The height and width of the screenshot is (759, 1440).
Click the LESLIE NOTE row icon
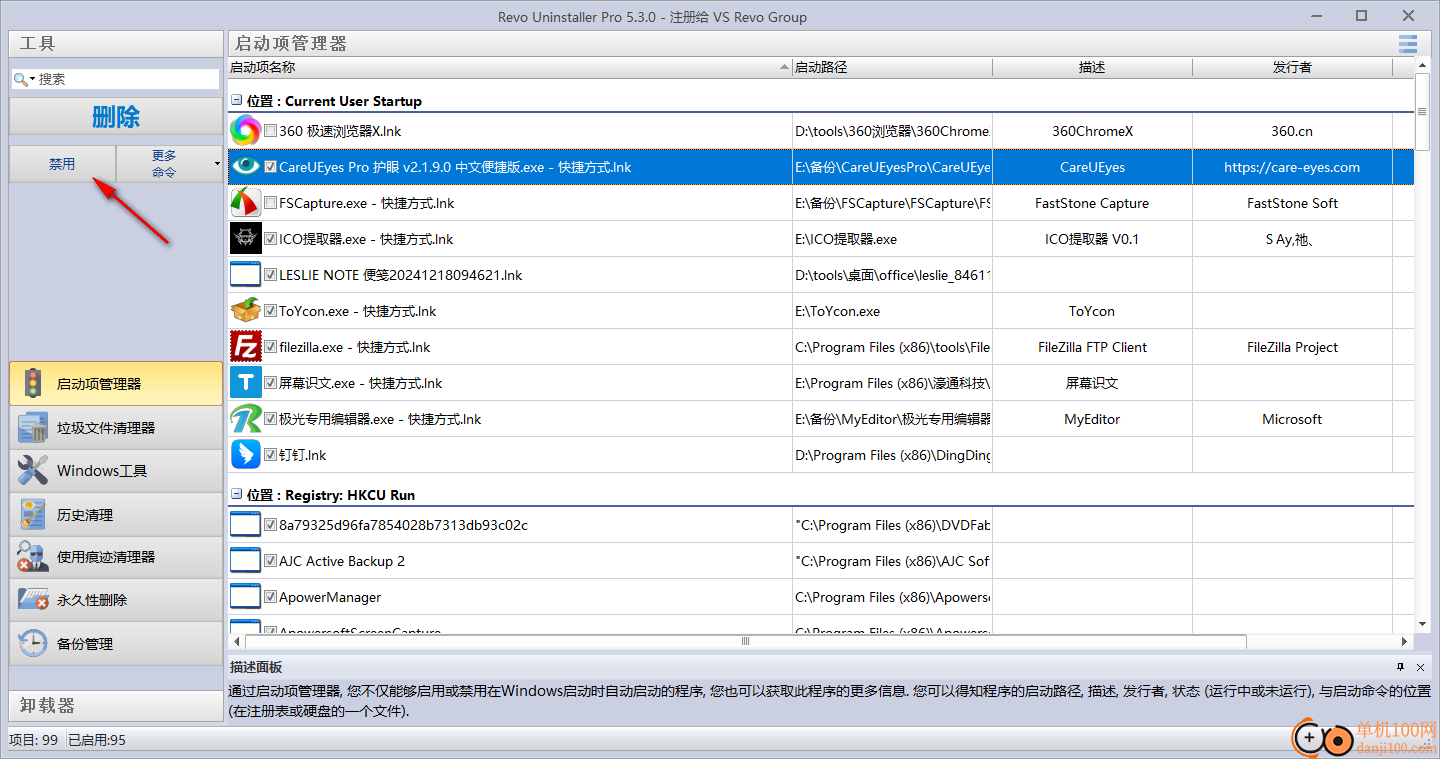(x=245, y=275)
